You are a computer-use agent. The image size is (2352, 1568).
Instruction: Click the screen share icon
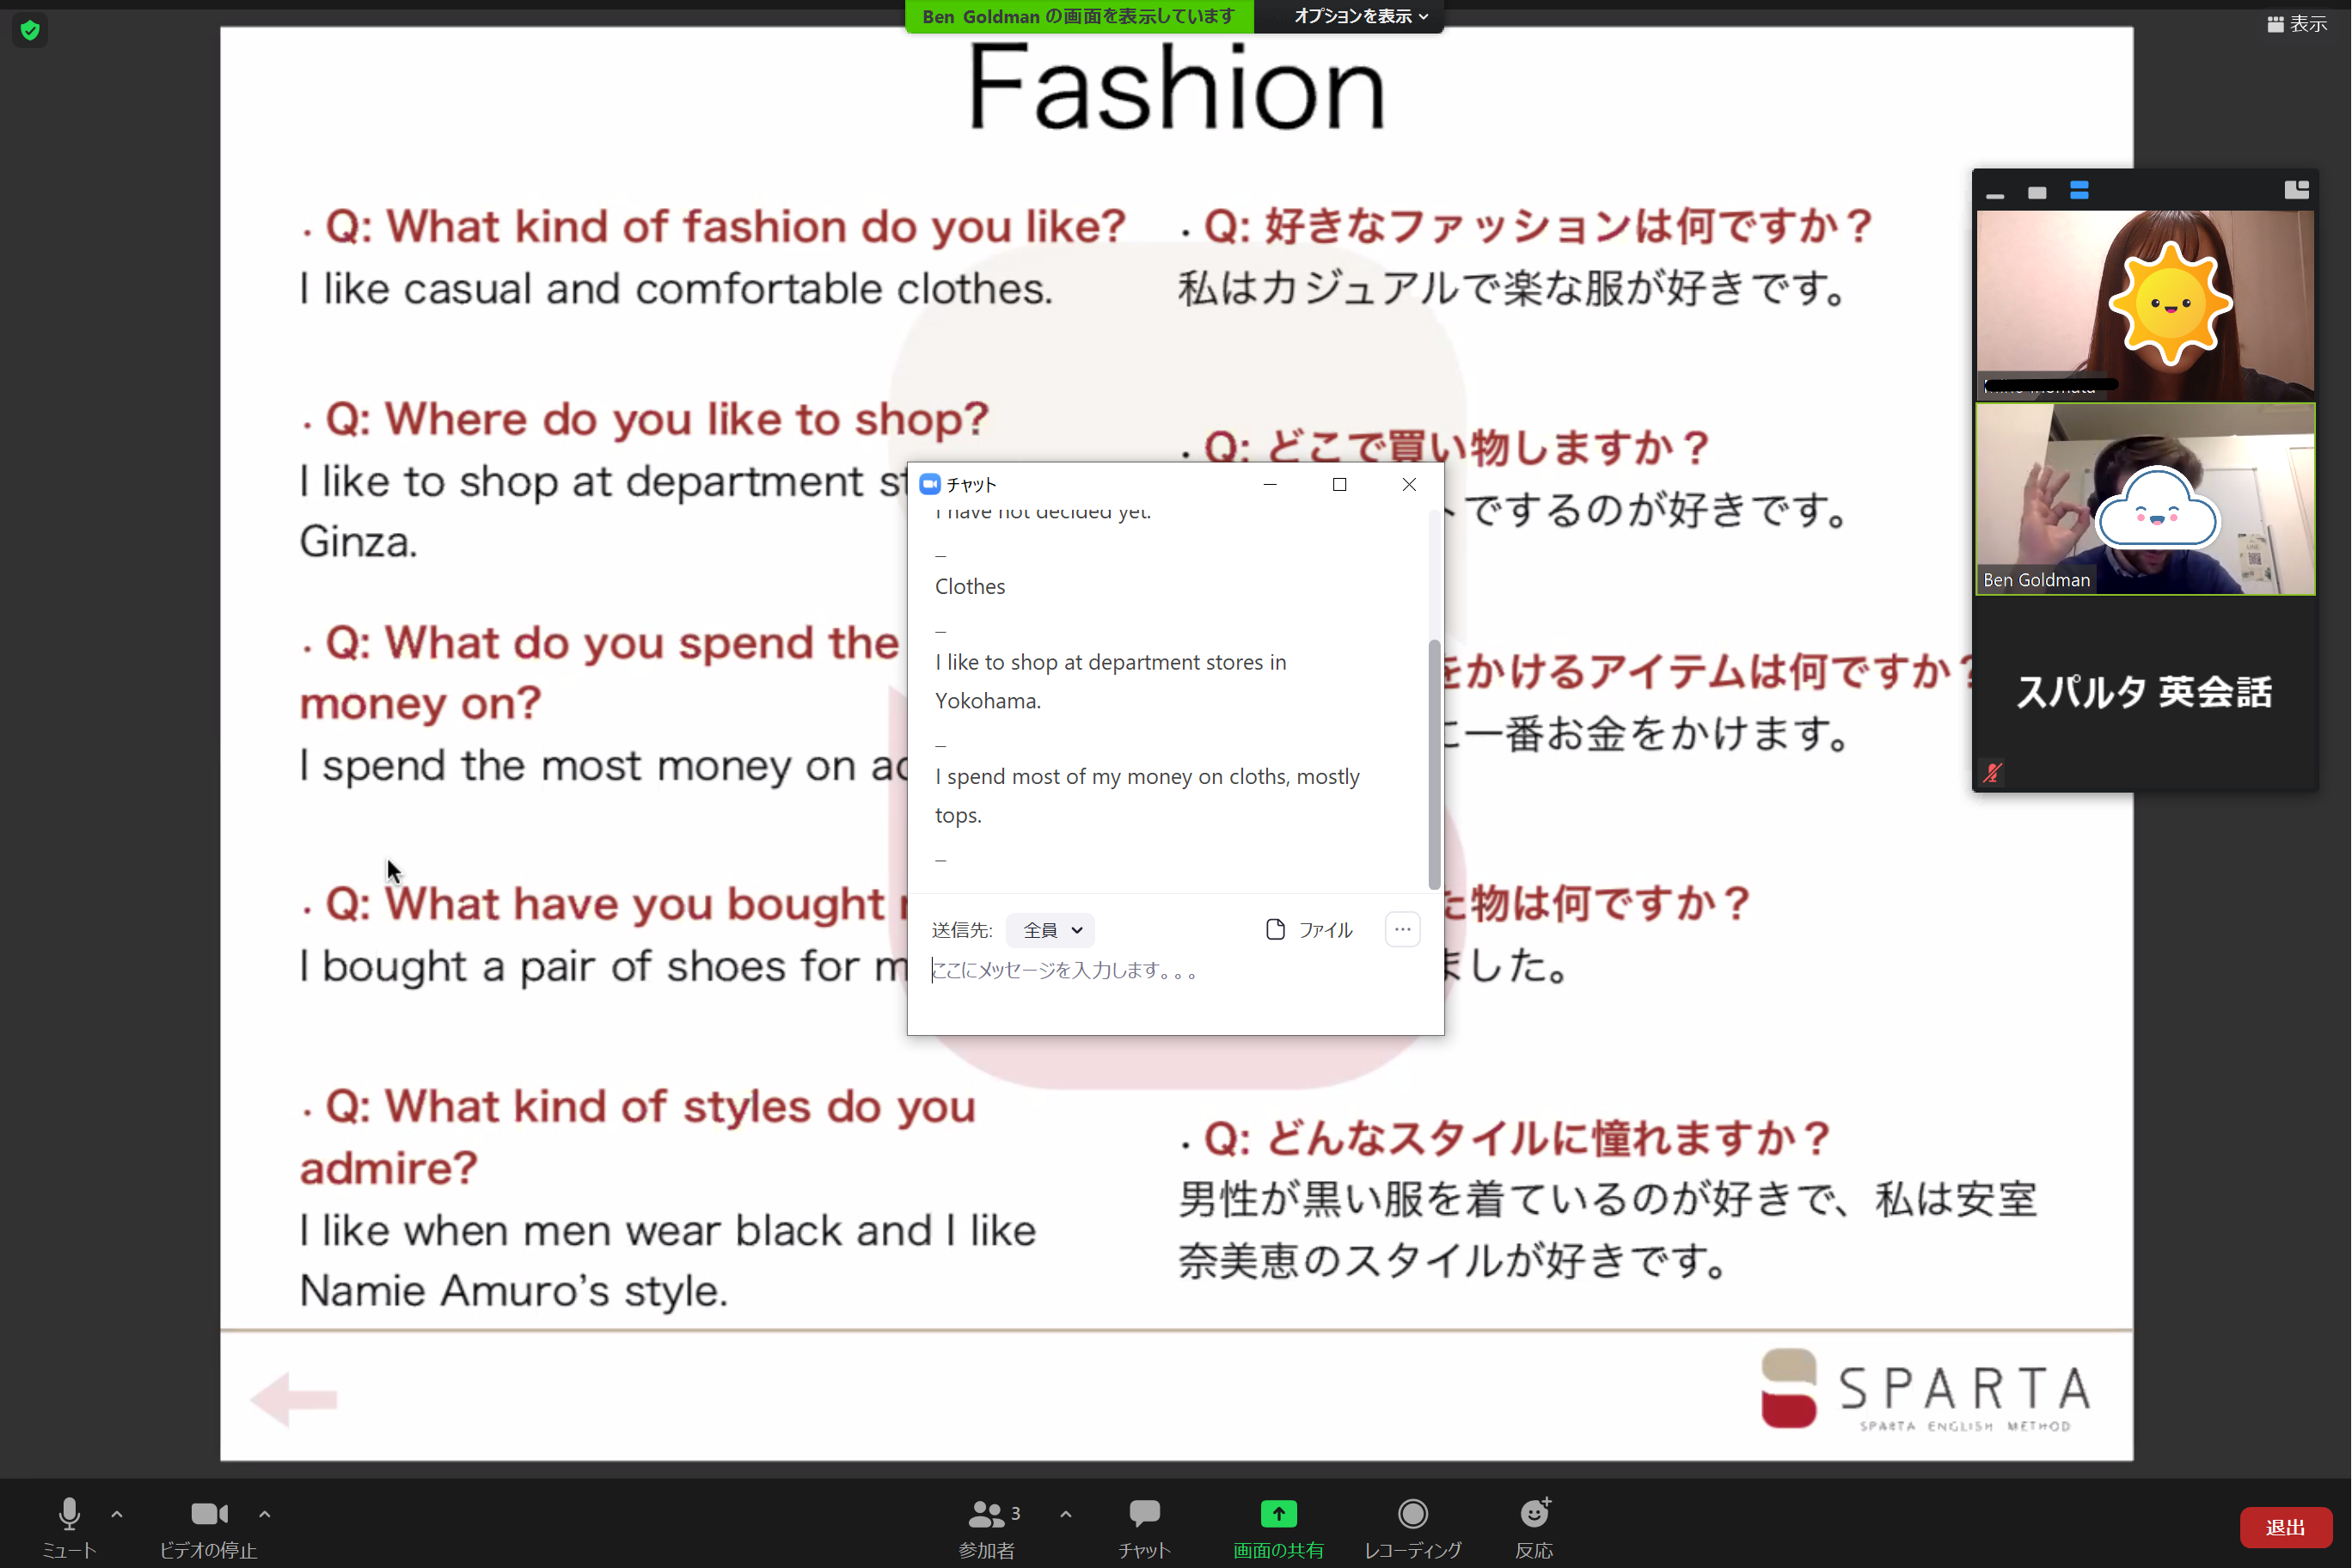point(1278,1513)
